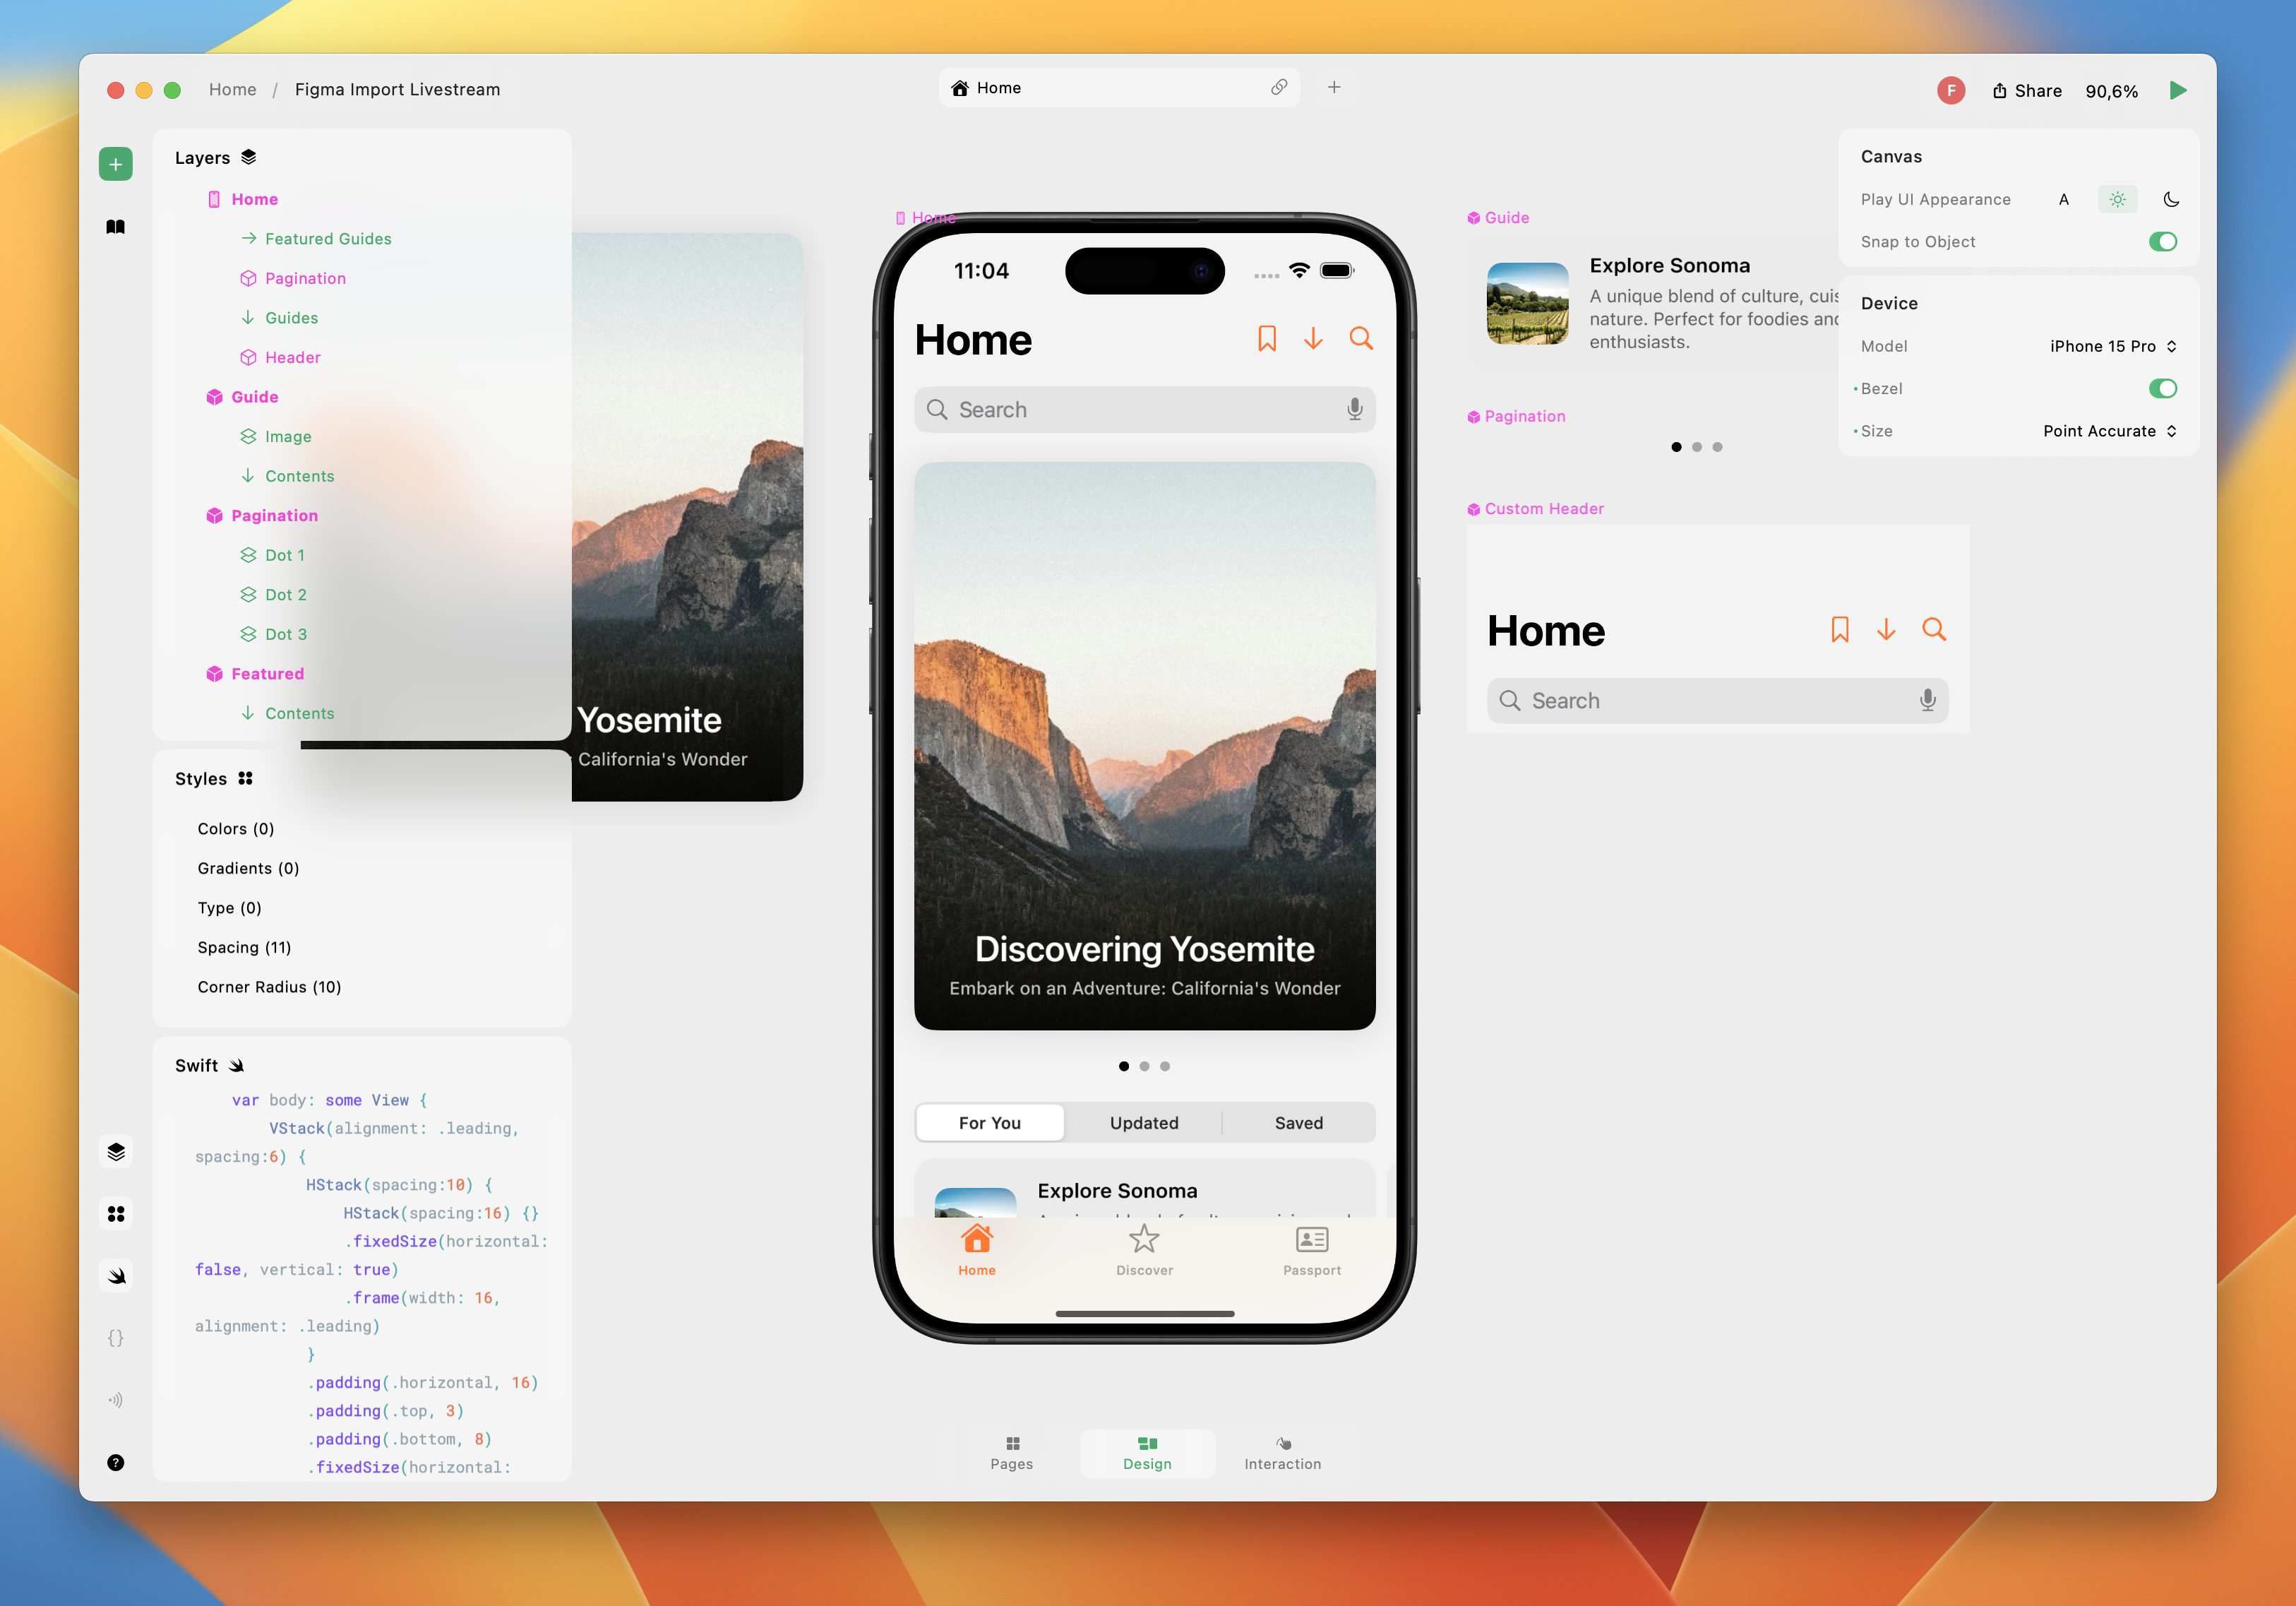Image resolution: width=2296 pixels, height=1606 pixels.
Task: Click the green play preview button
Action: (2178, 91)
